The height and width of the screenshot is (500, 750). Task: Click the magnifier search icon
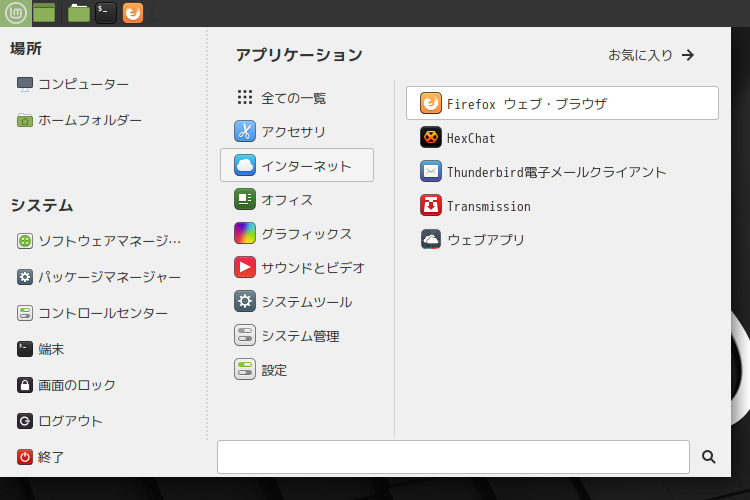pyautogui.click(x=708, y=457)
